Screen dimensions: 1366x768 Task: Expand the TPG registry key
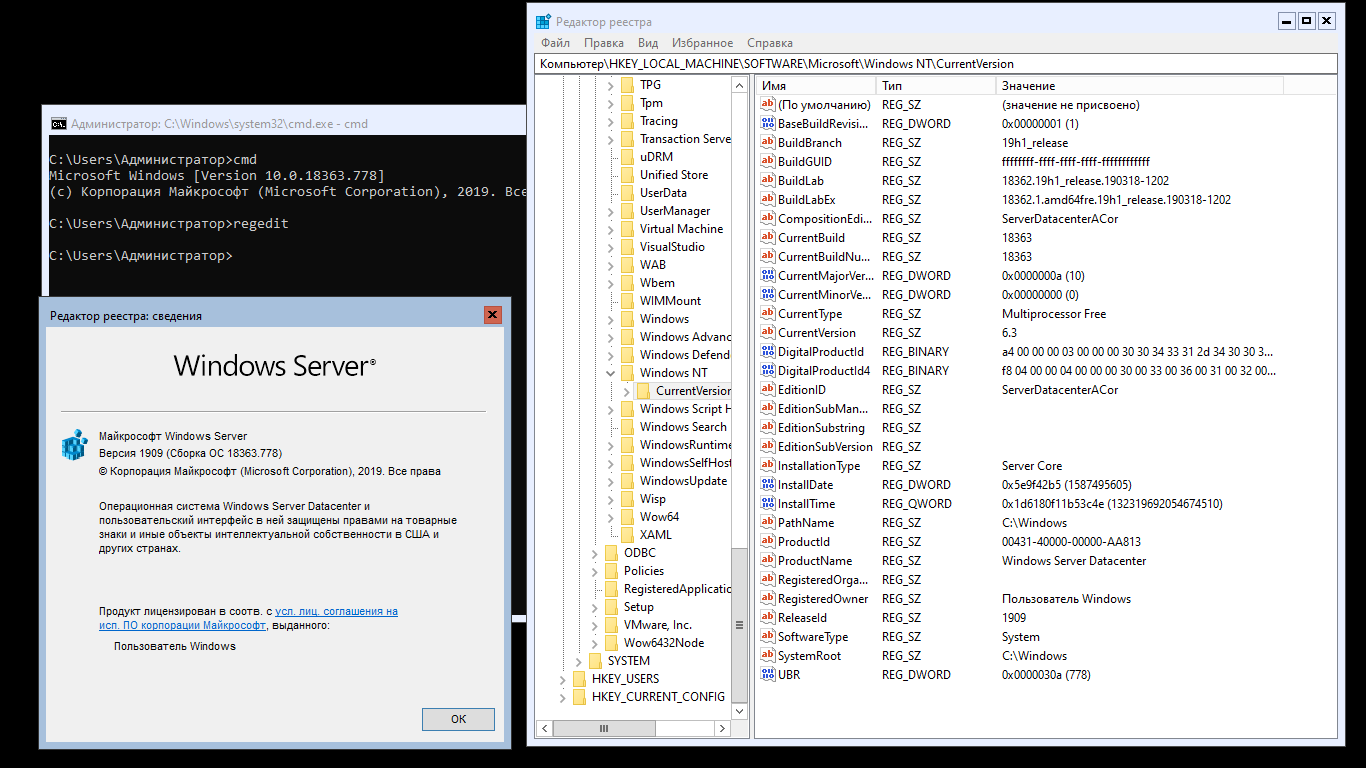tap(611, 85)
